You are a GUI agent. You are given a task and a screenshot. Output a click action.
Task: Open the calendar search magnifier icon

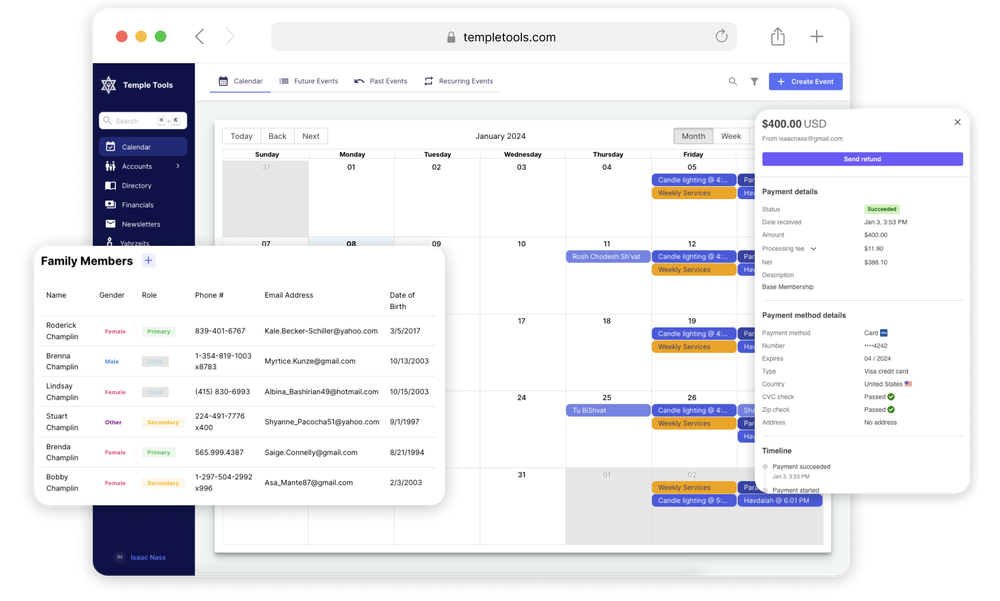[x=733, y=81]
